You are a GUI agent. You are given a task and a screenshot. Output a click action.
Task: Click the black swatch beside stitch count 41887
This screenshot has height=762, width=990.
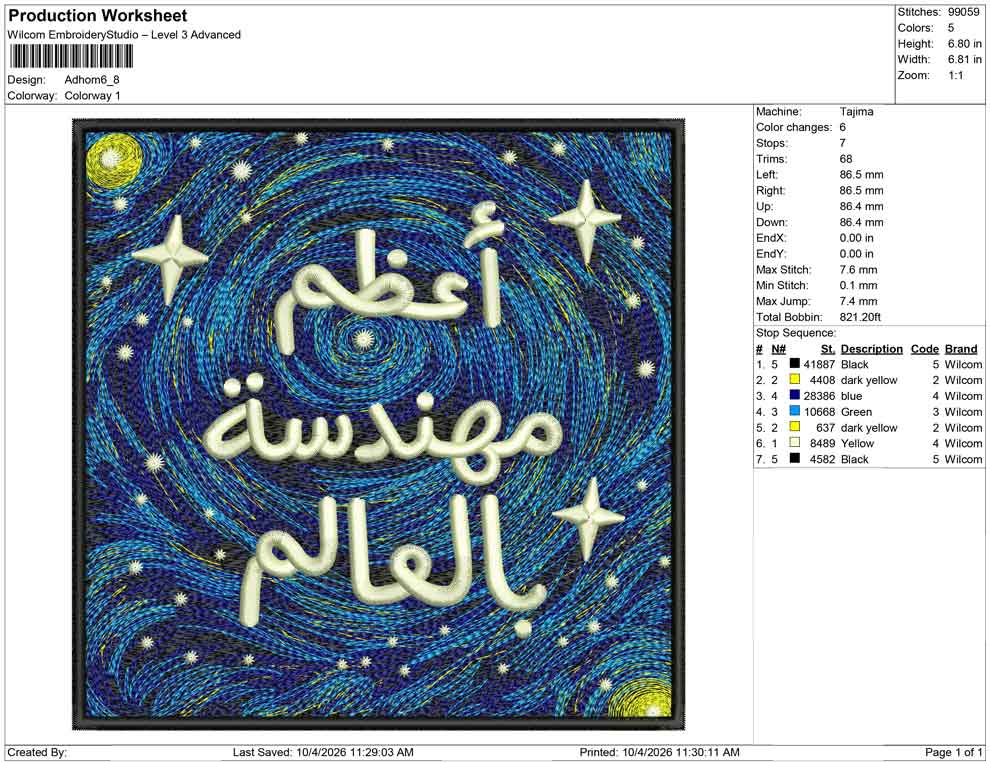click(x=795, y=364)
